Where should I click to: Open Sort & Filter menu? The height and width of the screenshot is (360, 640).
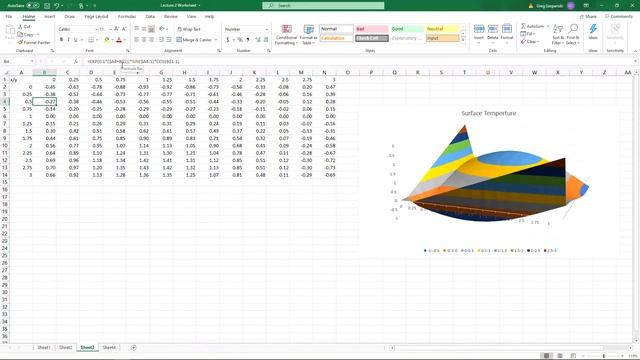[558, 34]
